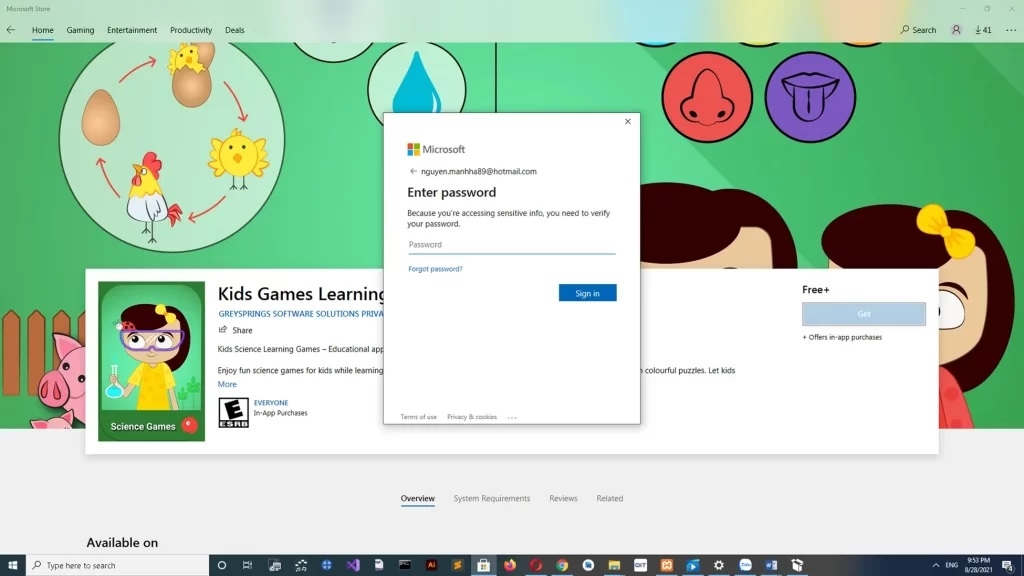Viewport: 1024px width, 576px height.
Task: Open Google Chrome from taskbar
Action: 562,565
